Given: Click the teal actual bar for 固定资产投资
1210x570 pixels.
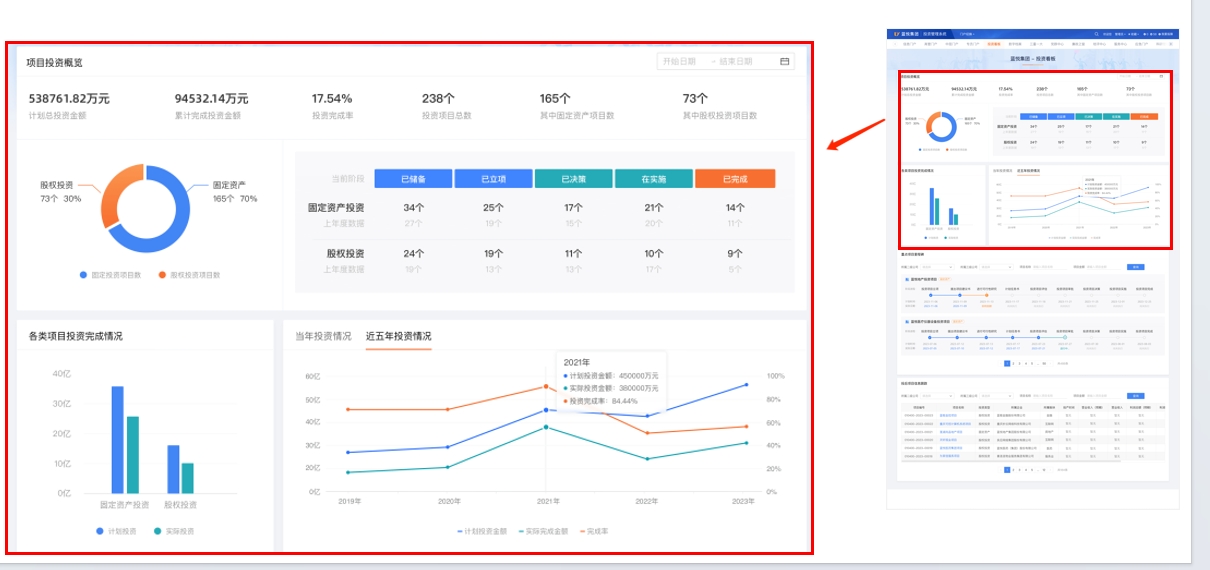Looking at the screenshot, I should point(133,455).
